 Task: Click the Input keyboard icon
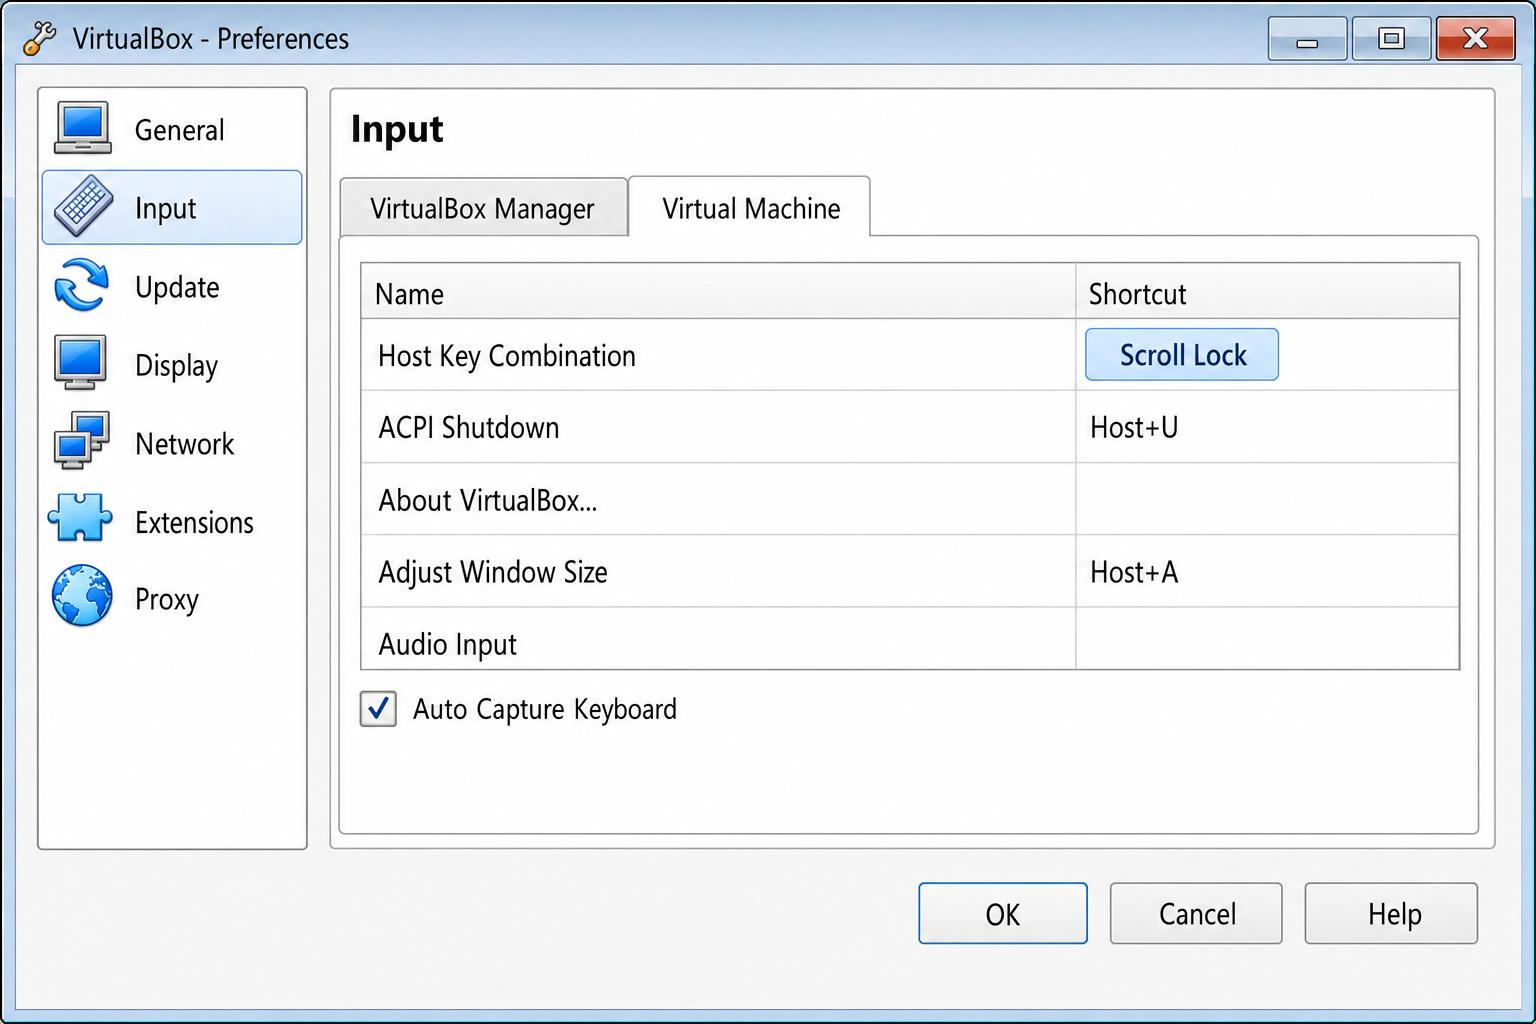tap(83, 207)
